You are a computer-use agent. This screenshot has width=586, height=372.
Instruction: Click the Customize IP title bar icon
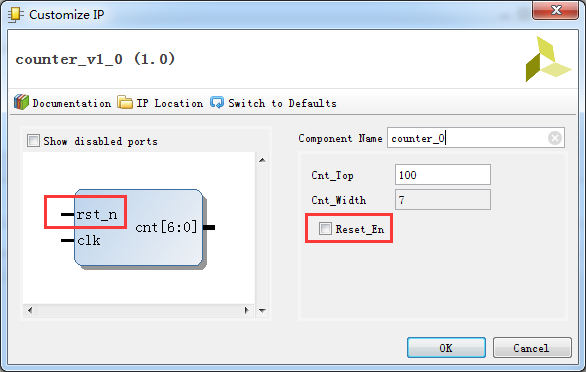coord(16,15)
